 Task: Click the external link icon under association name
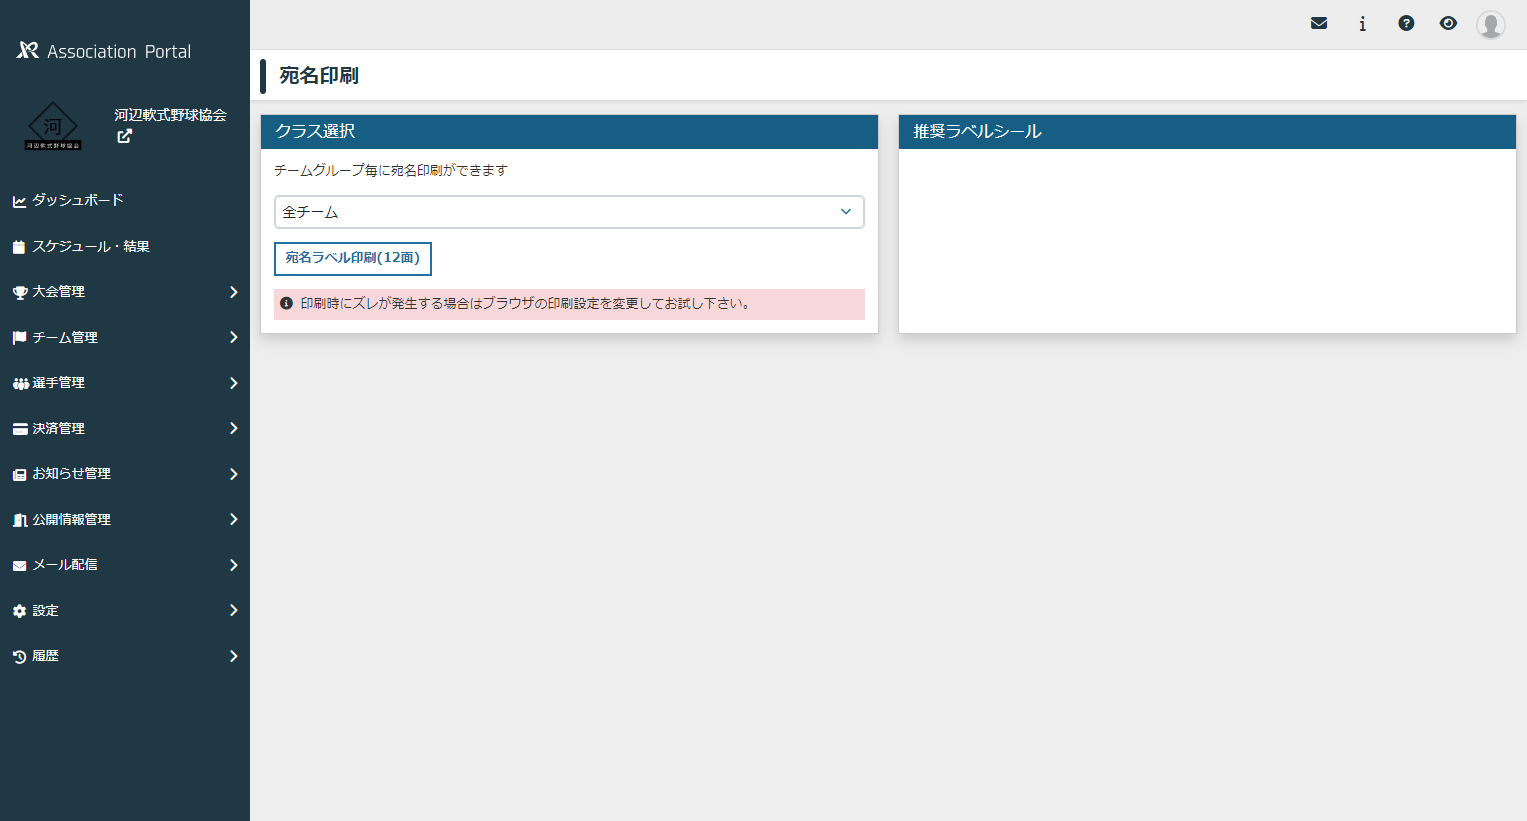point(124,136)
